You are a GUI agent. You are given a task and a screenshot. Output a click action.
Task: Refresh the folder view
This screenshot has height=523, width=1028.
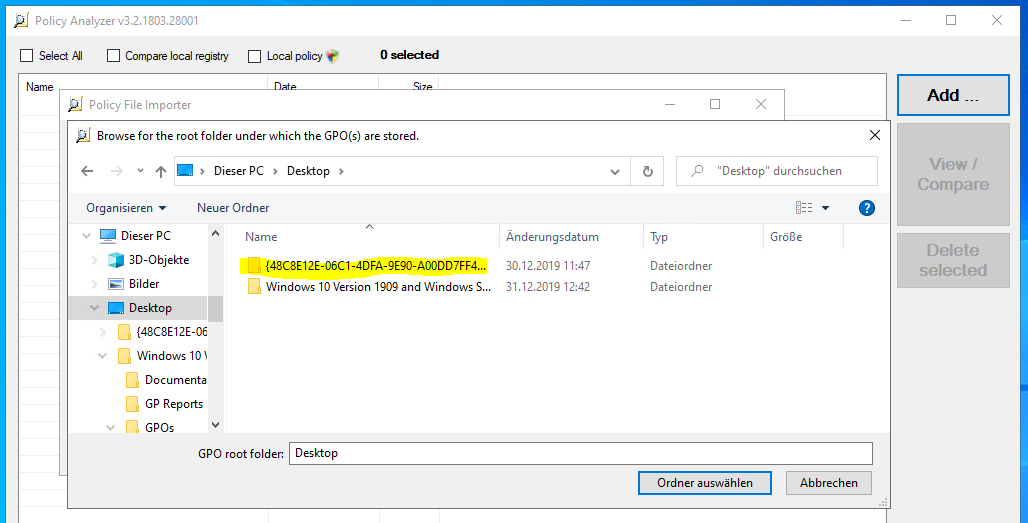tap(647, 172)
